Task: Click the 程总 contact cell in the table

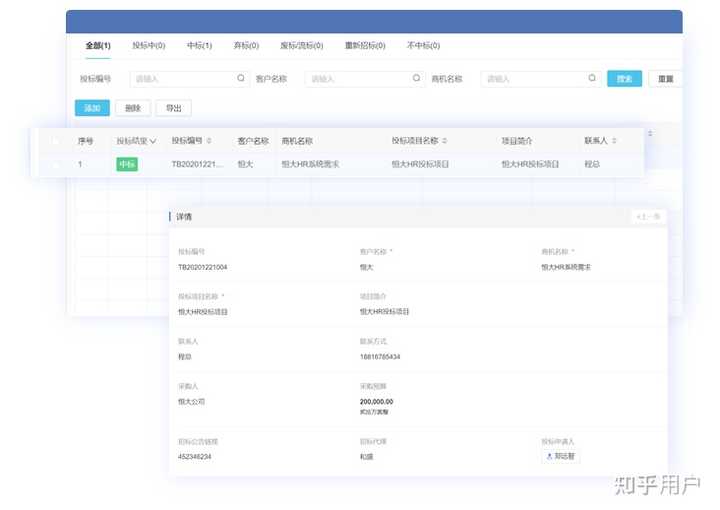Action: 592,164
